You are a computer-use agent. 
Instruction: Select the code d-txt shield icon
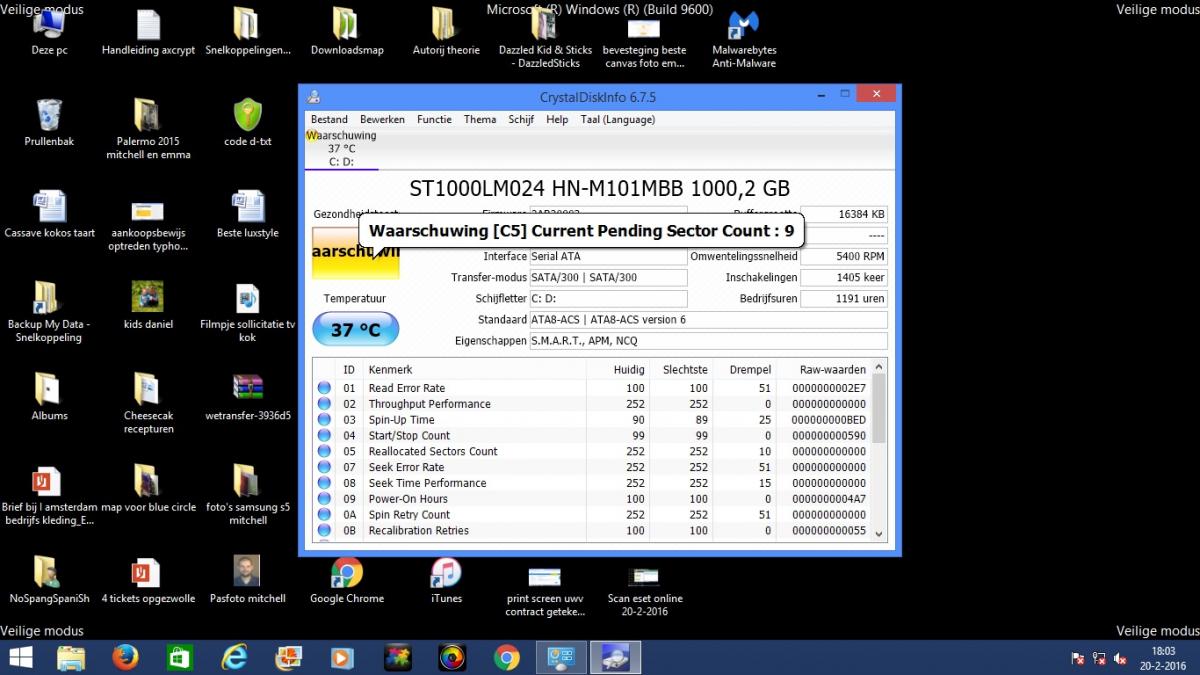point(248,123)
